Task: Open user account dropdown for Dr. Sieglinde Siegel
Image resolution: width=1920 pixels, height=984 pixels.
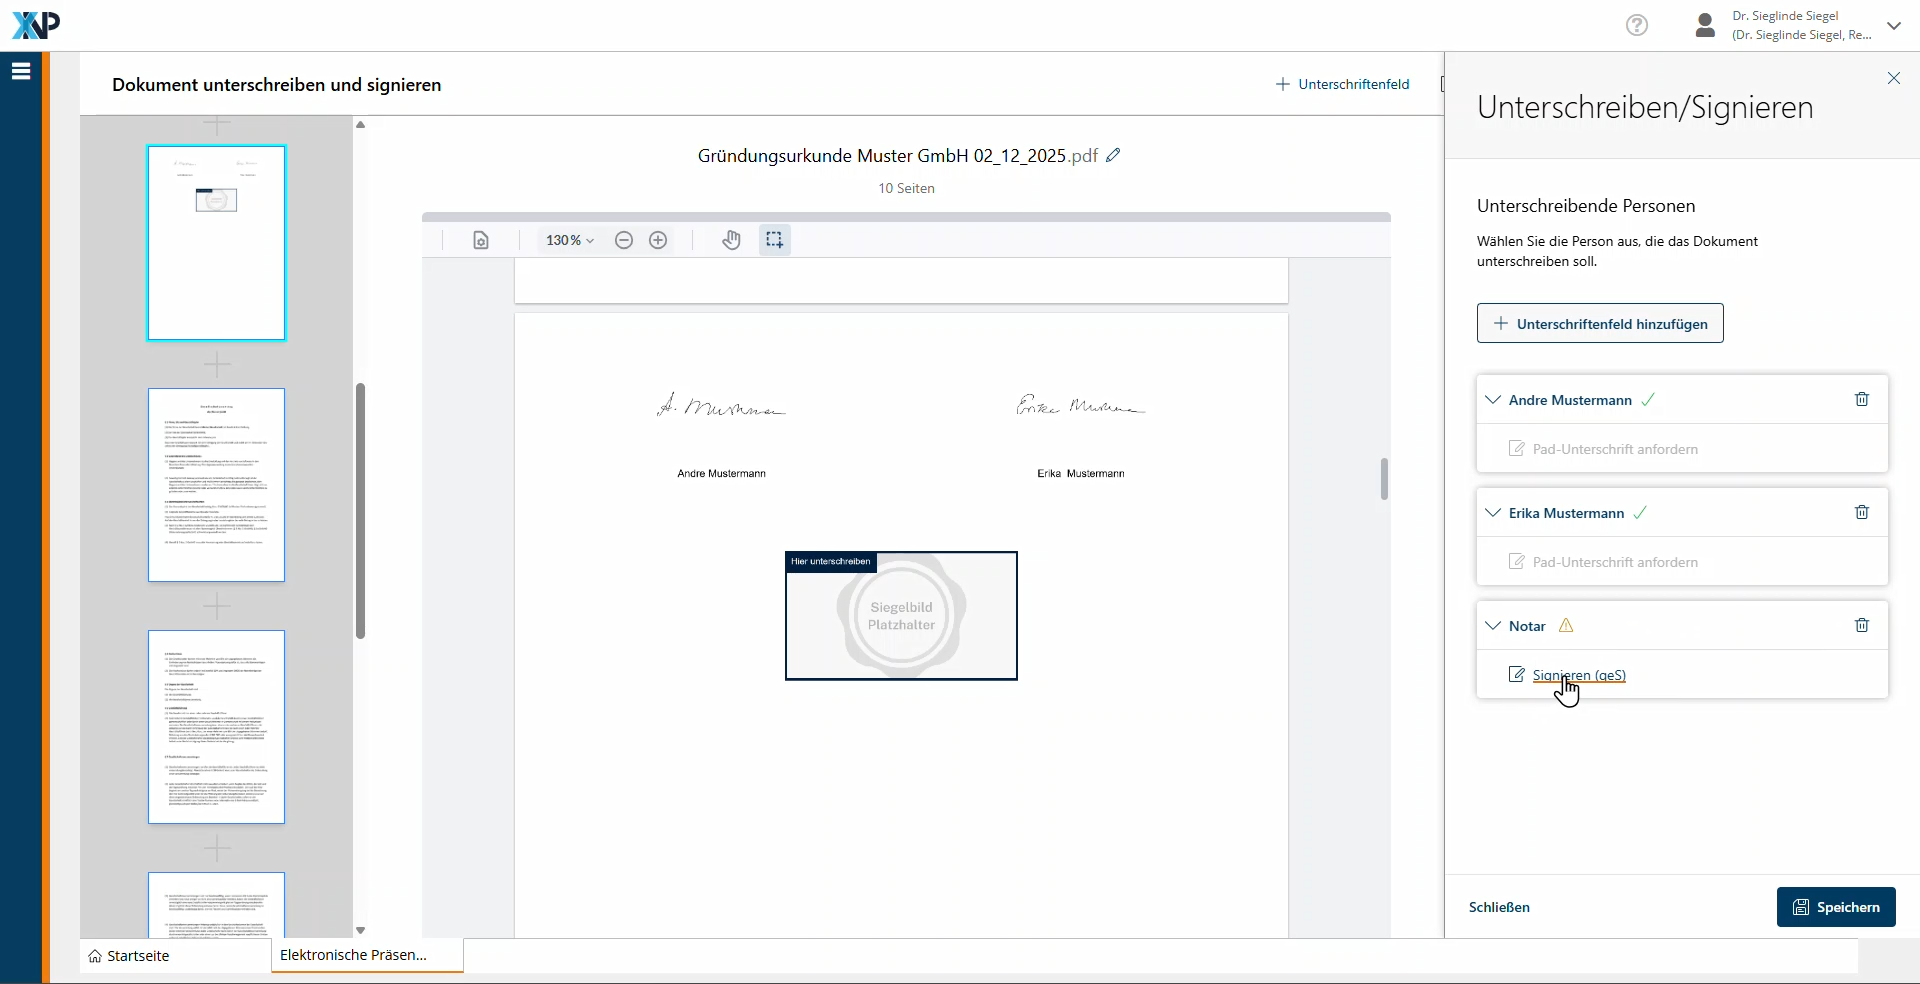Action: pos(1893,26)
